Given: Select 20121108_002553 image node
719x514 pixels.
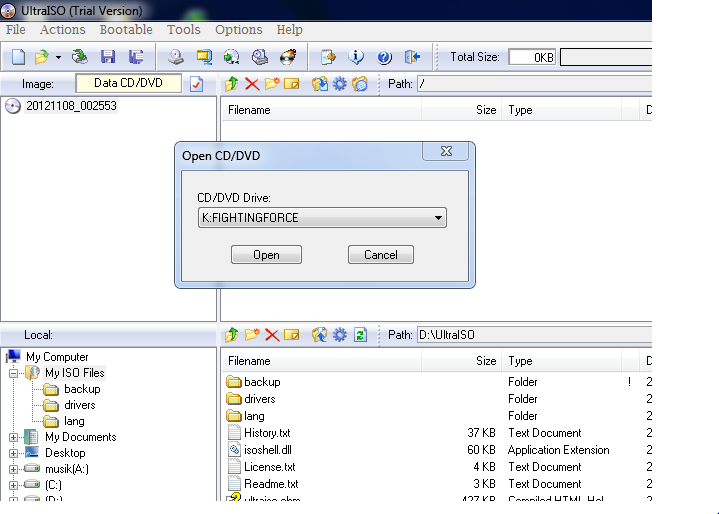Looking at the screenshot, I should click(71, 106).
